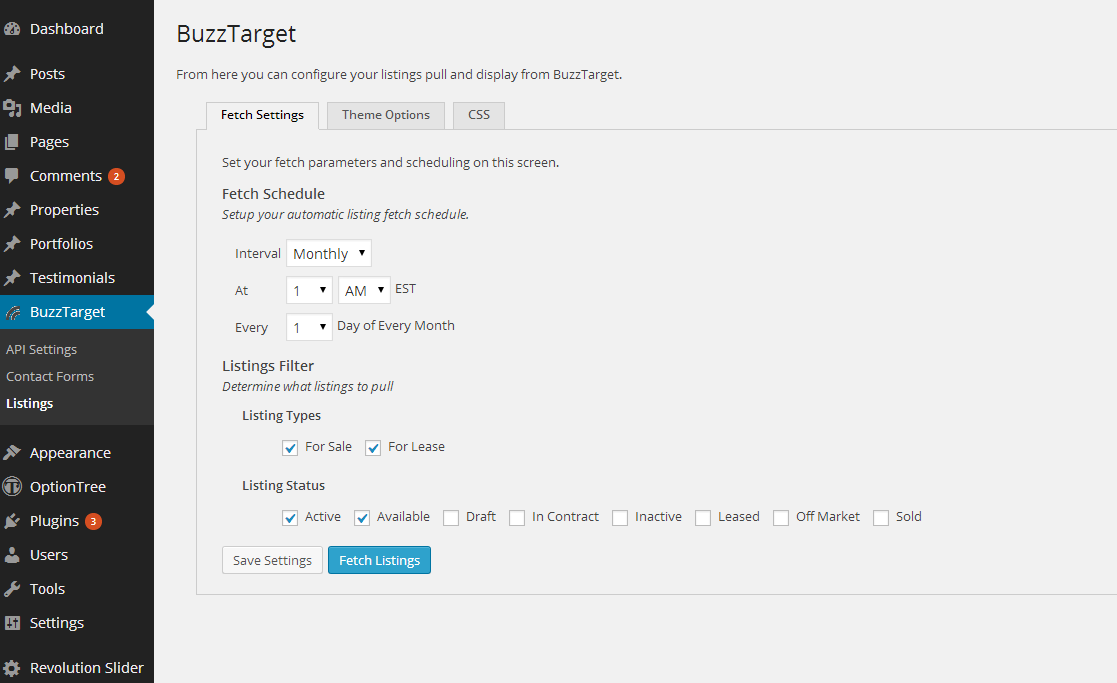The image size is (1117, 683).
Task: Click the 'Day of Every Month' text
Action: click(395, 325)
